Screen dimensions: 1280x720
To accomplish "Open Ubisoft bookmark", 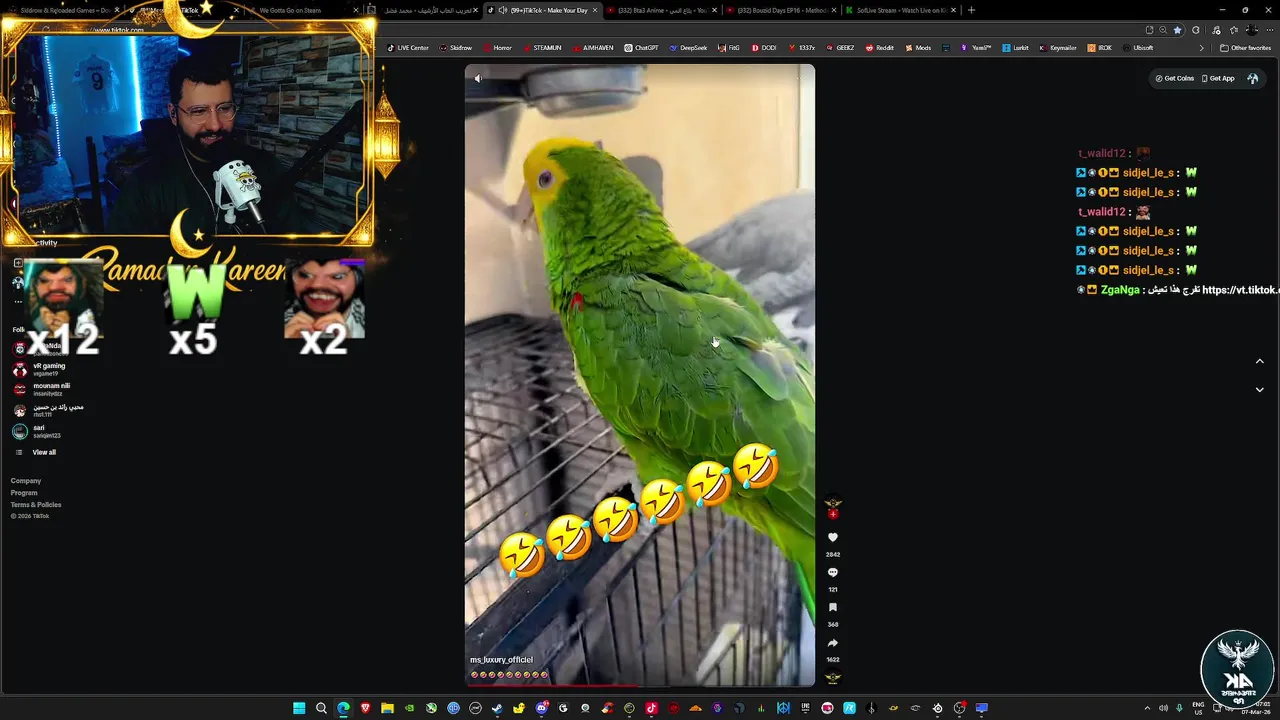I will (1139, 47).
